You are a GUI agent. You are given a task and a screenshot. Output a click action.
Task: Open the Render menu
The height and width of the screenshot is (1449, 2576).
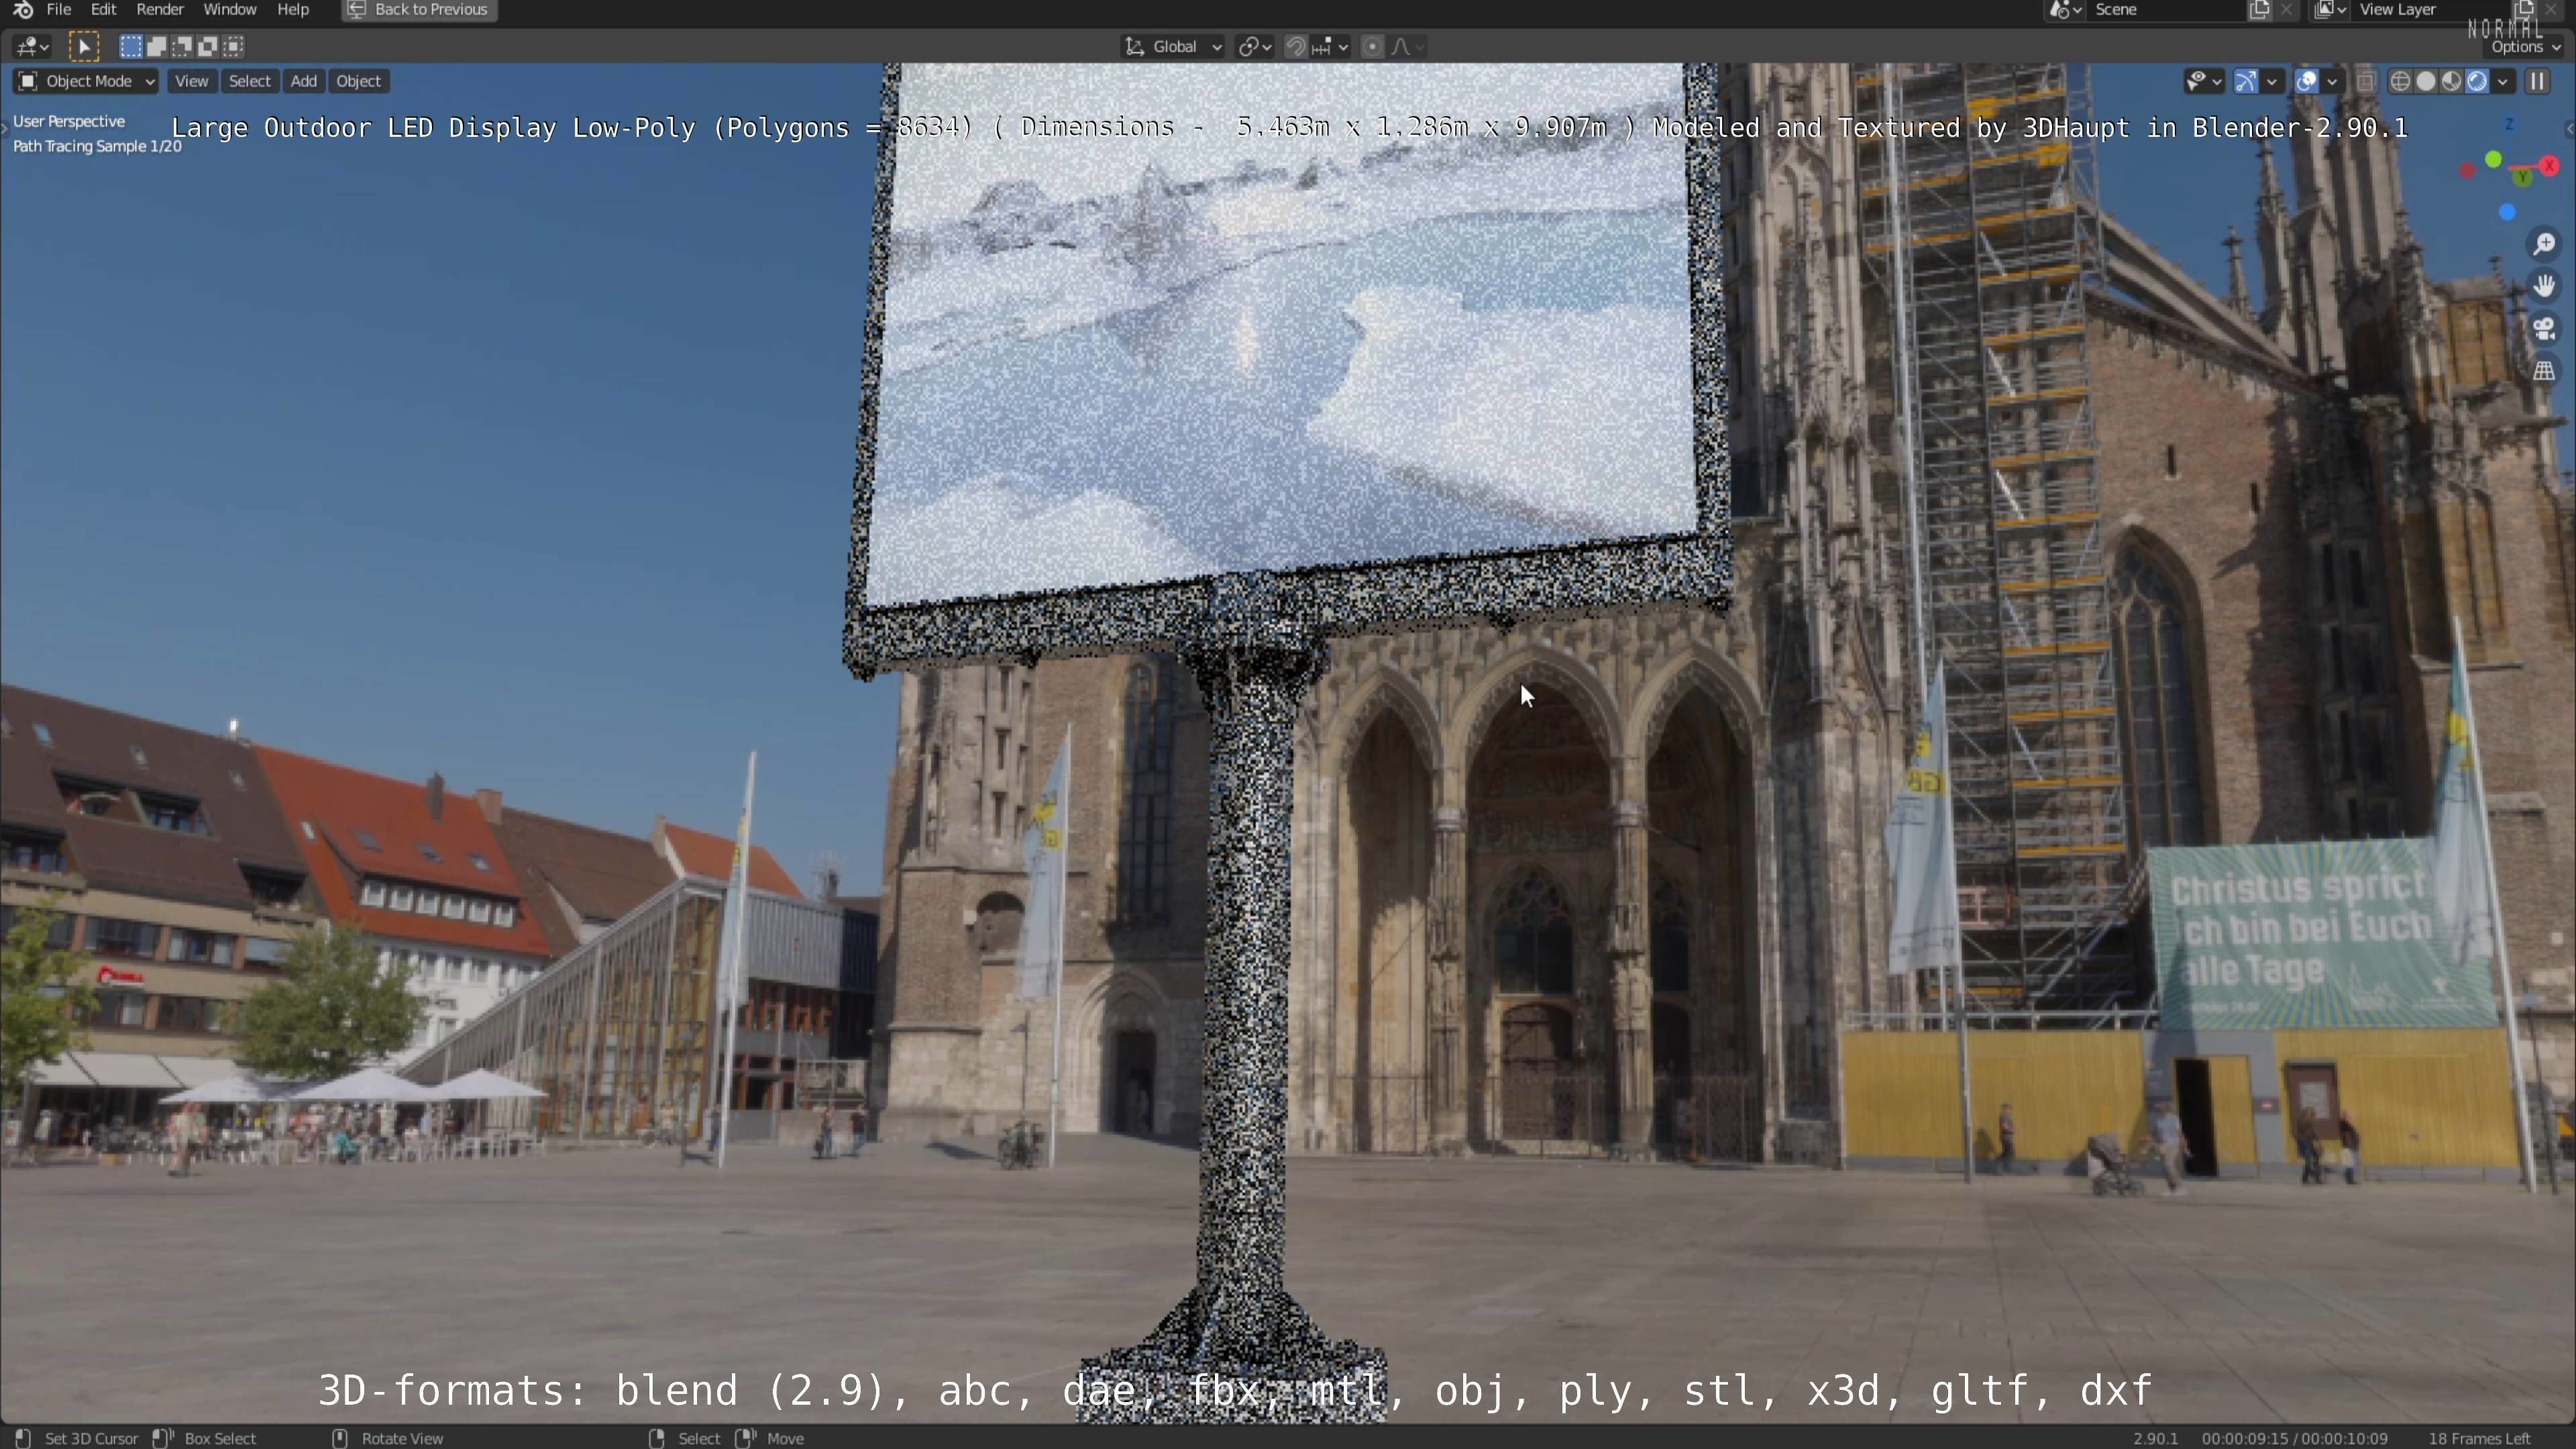160,10
